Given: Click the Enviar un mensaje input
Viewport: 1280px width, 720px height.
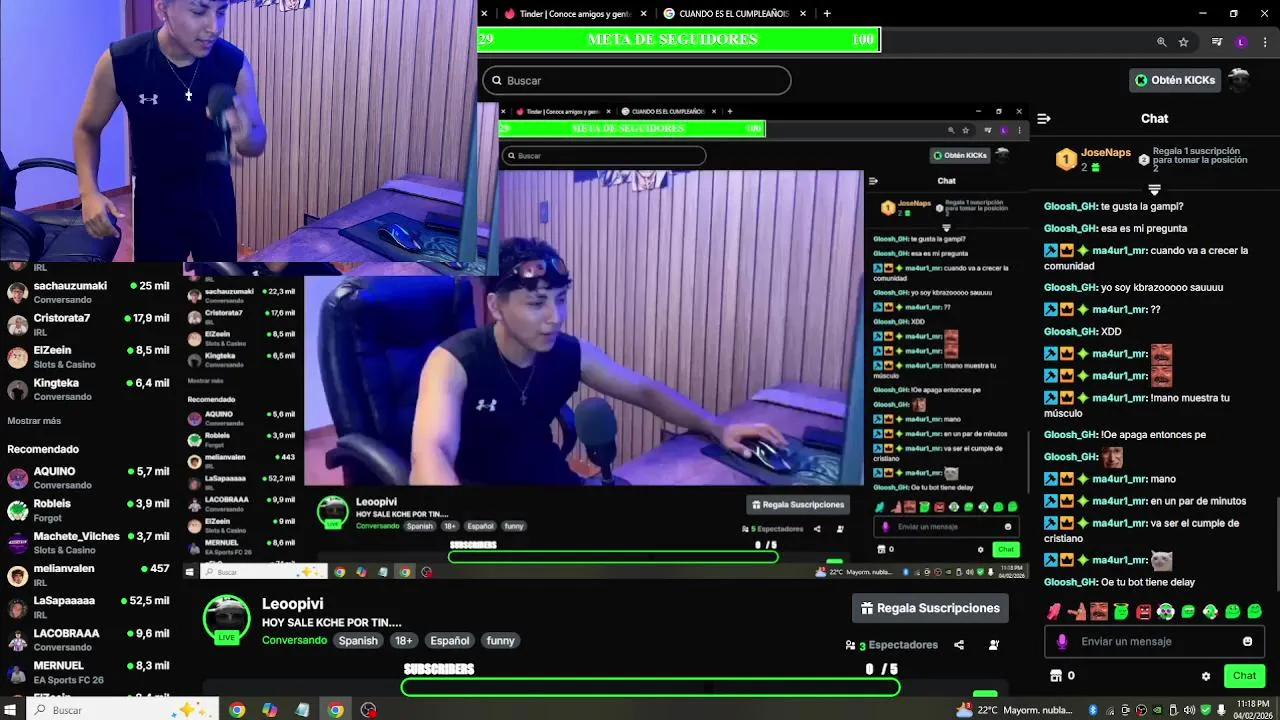Looking at the screenshot, I should [1154, 642].
